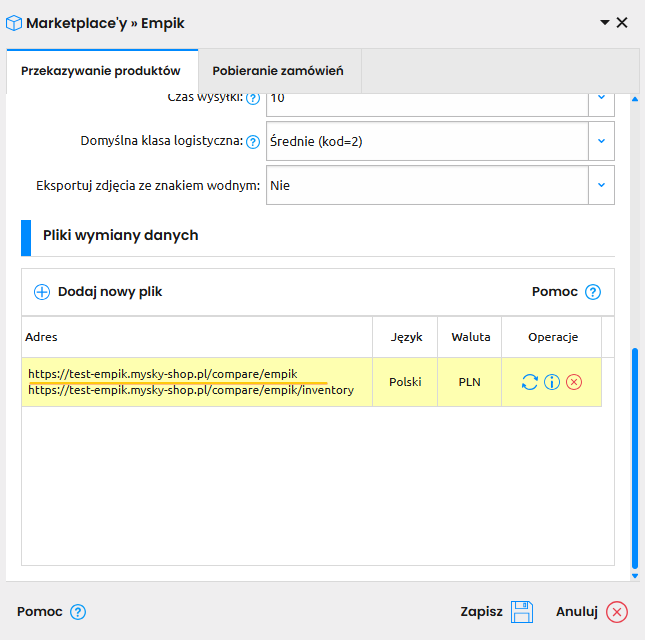This screenshot has height=640, width=645.
Task: Open the watermark photo export dropdown
Action: point(601,185)
